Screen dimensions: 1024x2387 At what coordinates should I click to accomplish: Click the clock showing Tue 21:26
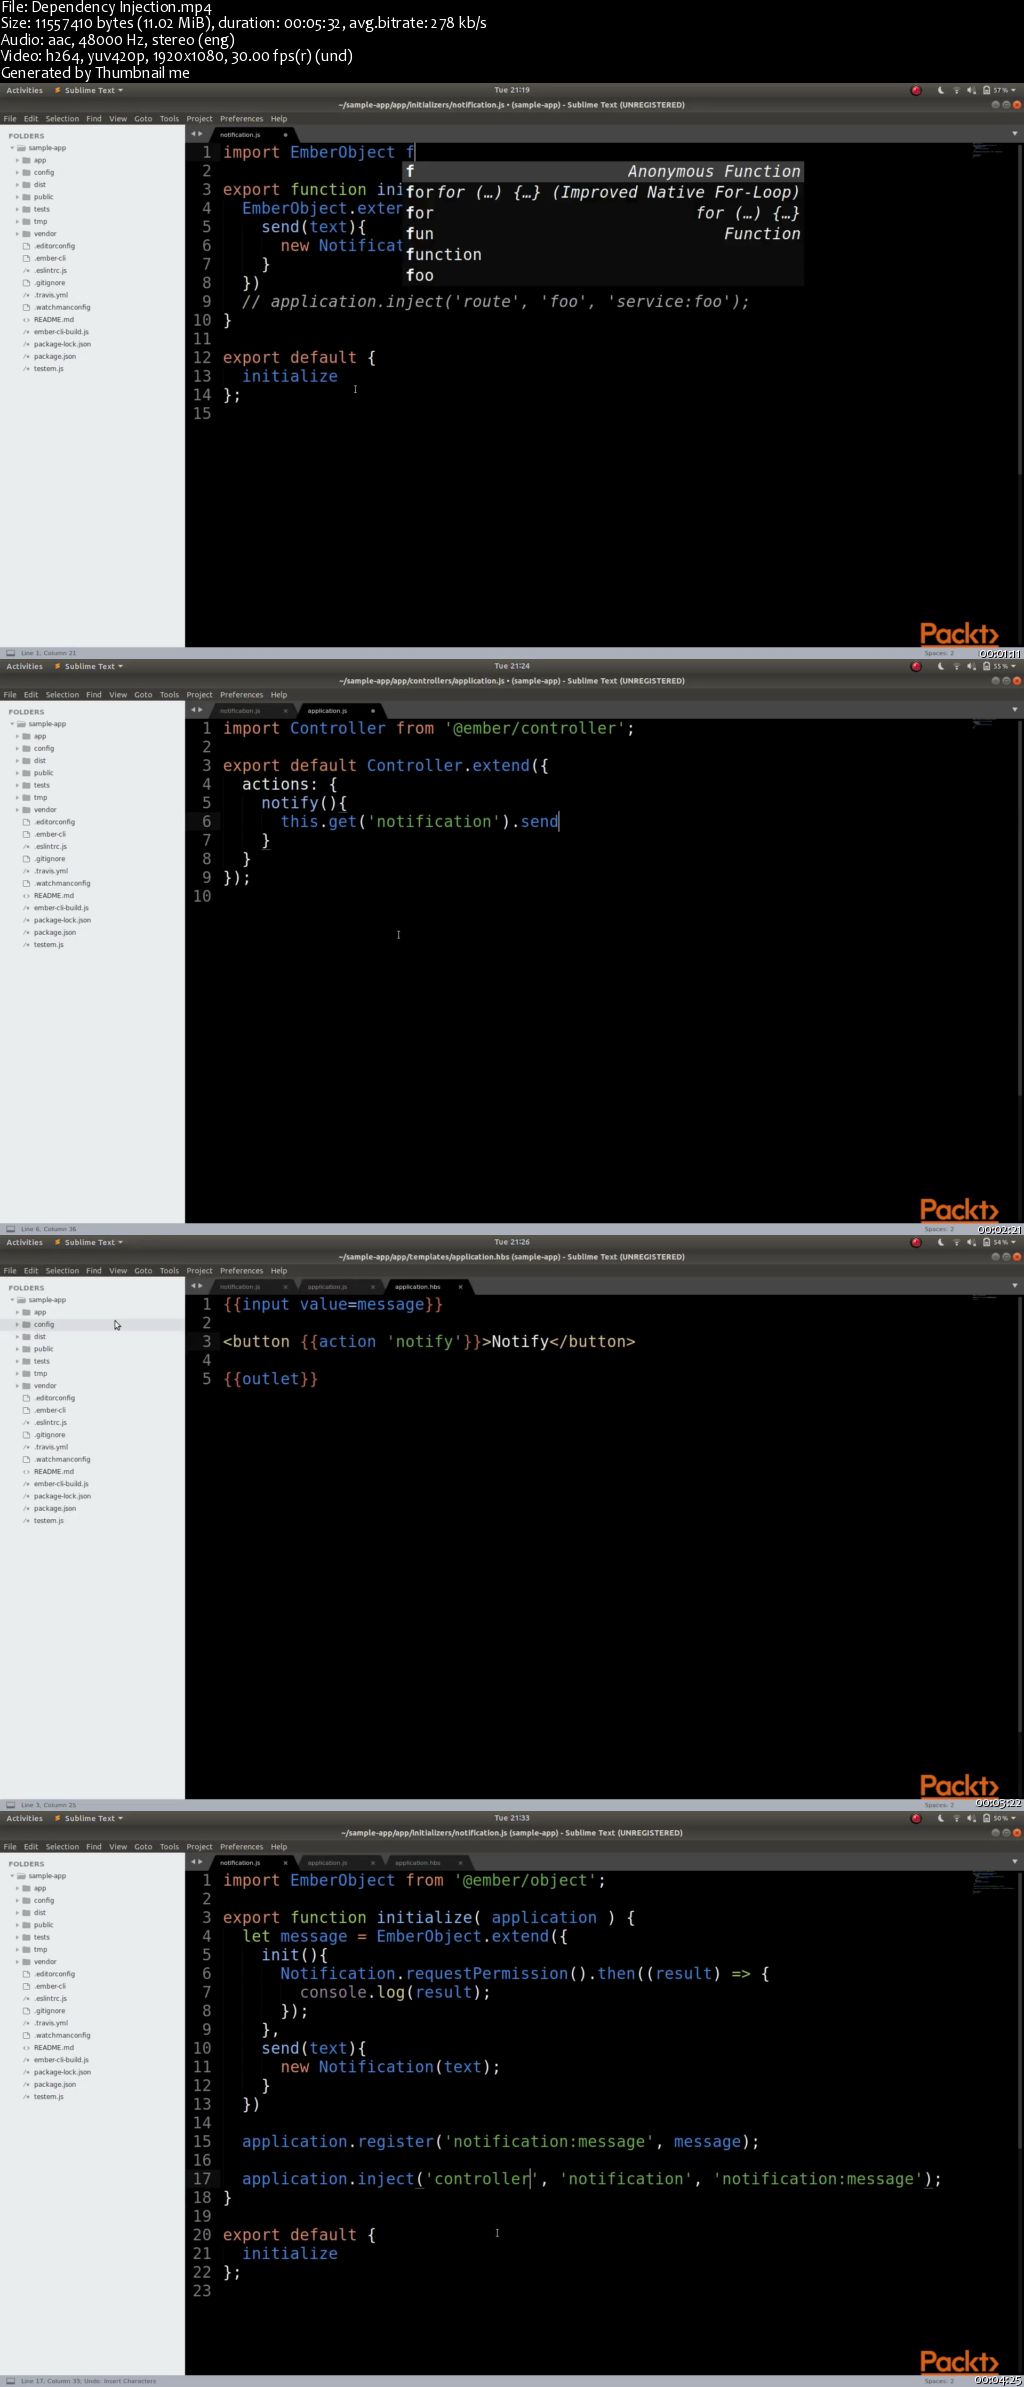pos(512,1242)
